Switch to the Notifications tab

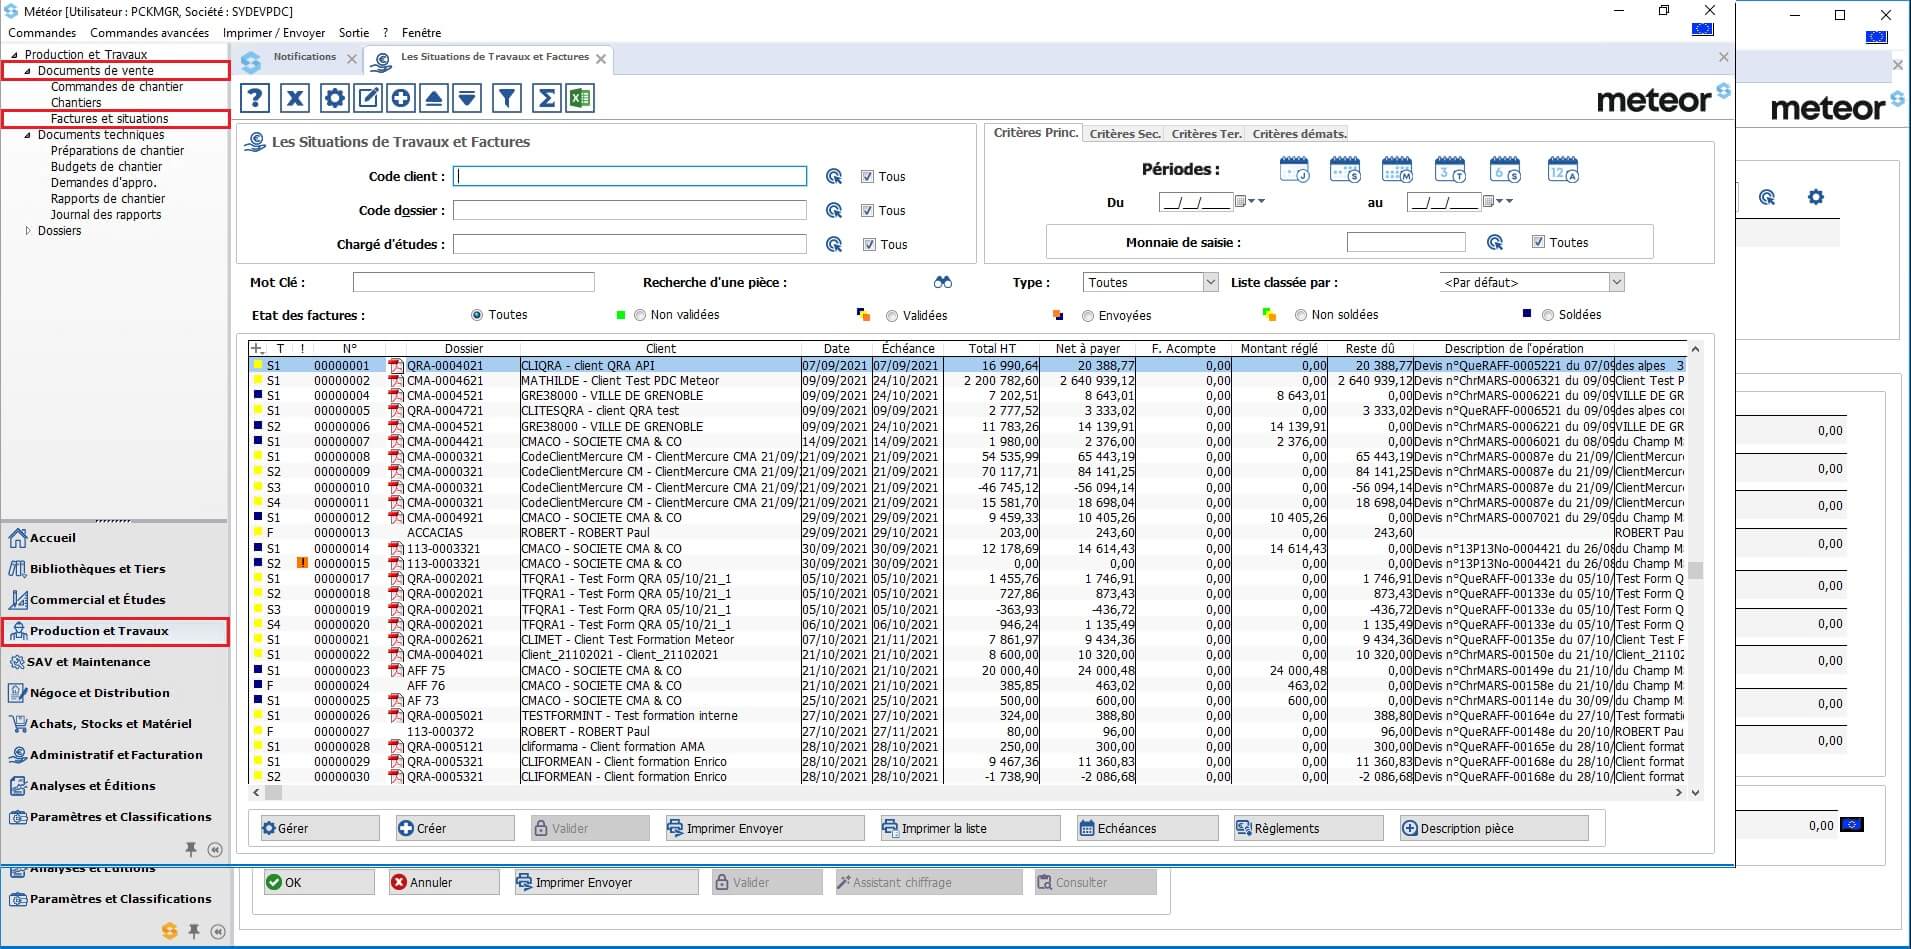(304, 57)
